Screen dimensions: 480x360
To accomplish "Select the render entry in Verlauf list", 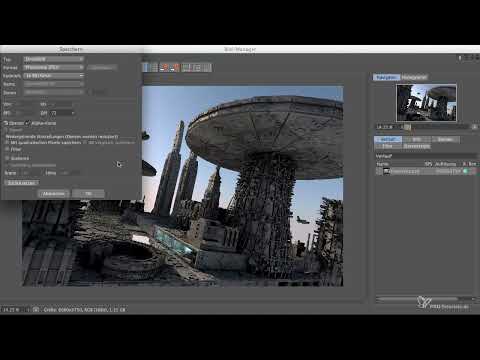I will [x=427, y=171].
